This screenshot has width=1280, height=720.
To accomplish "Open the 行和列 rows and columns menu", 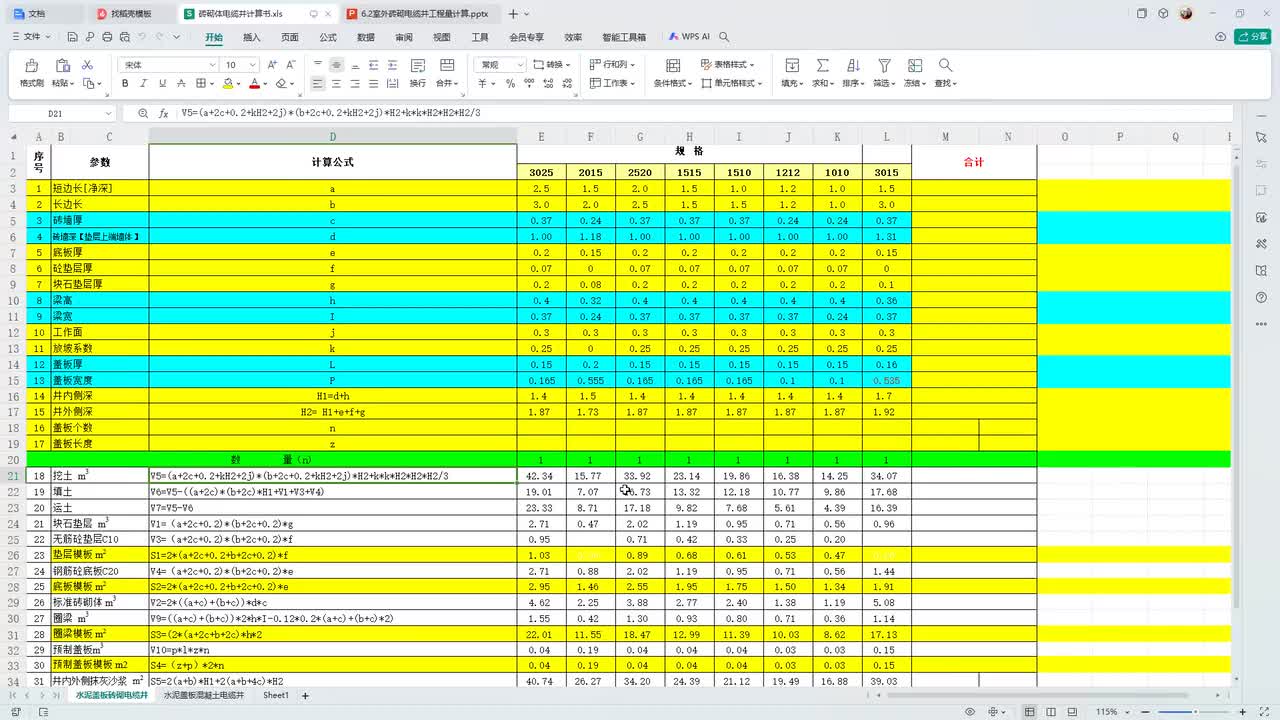I will 610,65.
